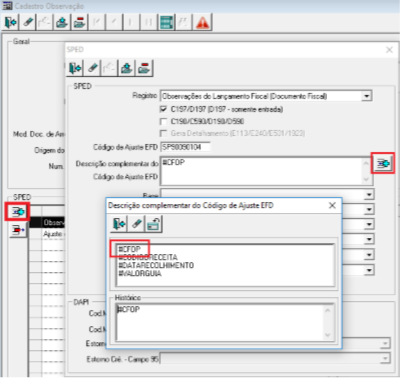400x378 pixels.
Task: Click the save icon in SPED dialog toolbar
Action: (x=127, y=68)
